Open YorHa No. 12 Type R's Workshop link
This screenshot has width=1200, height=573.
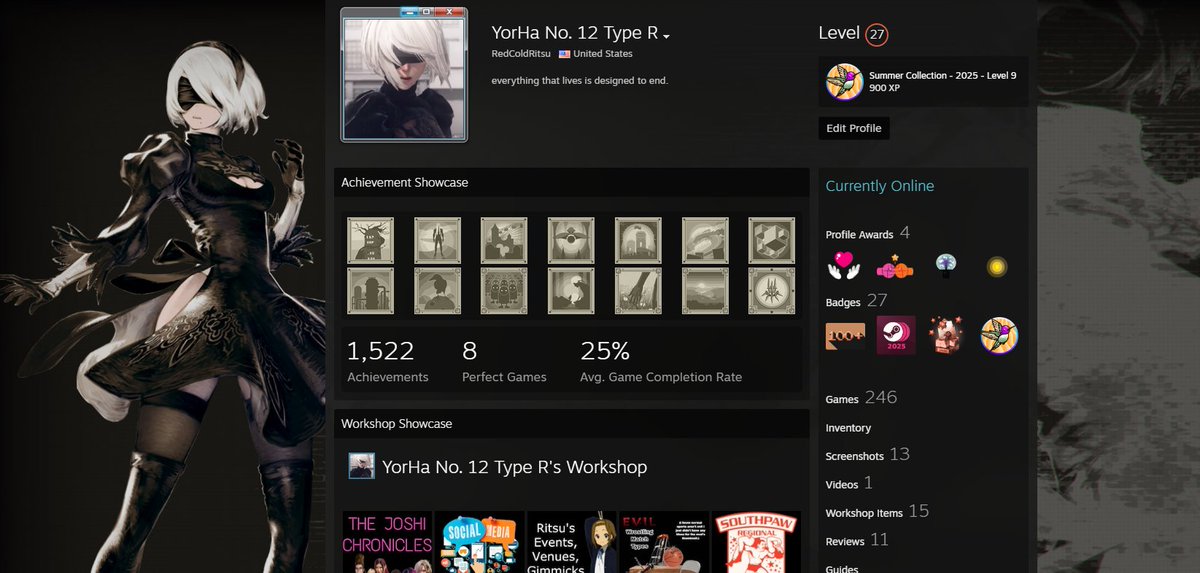point(514,467)
